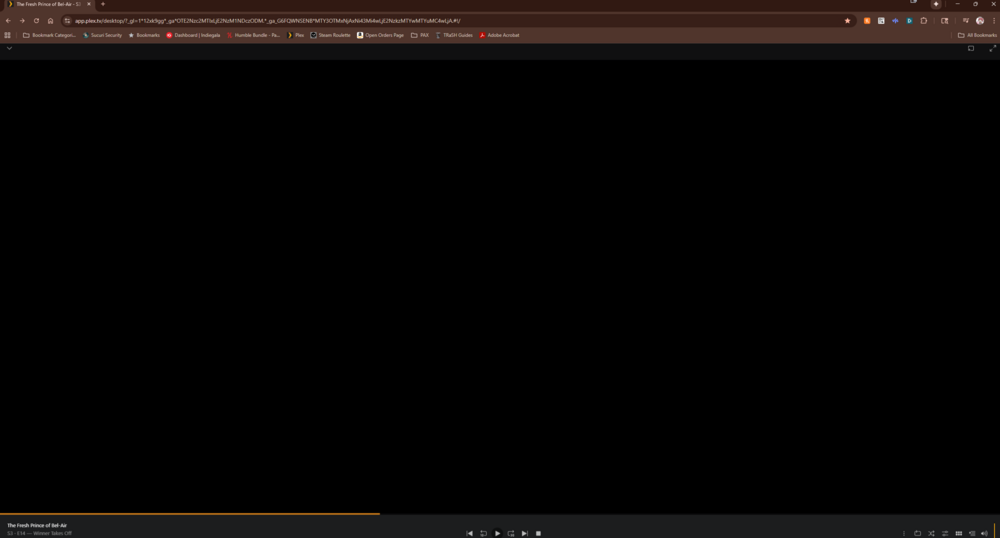1000x538 pixels.
Task: Expand the PAX bookmarks folder
Action: (x=420, y=35)
